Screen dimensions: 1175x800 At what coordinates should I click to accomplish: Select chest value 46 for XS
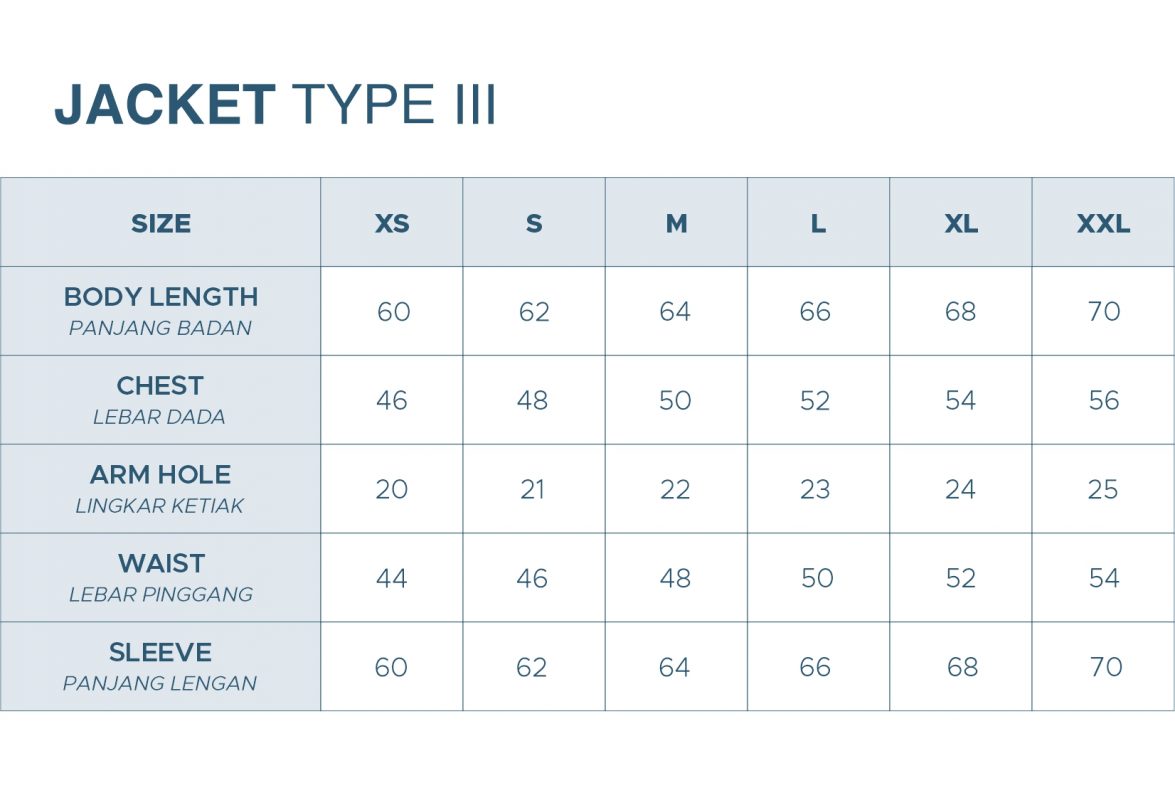pos(392,401)
